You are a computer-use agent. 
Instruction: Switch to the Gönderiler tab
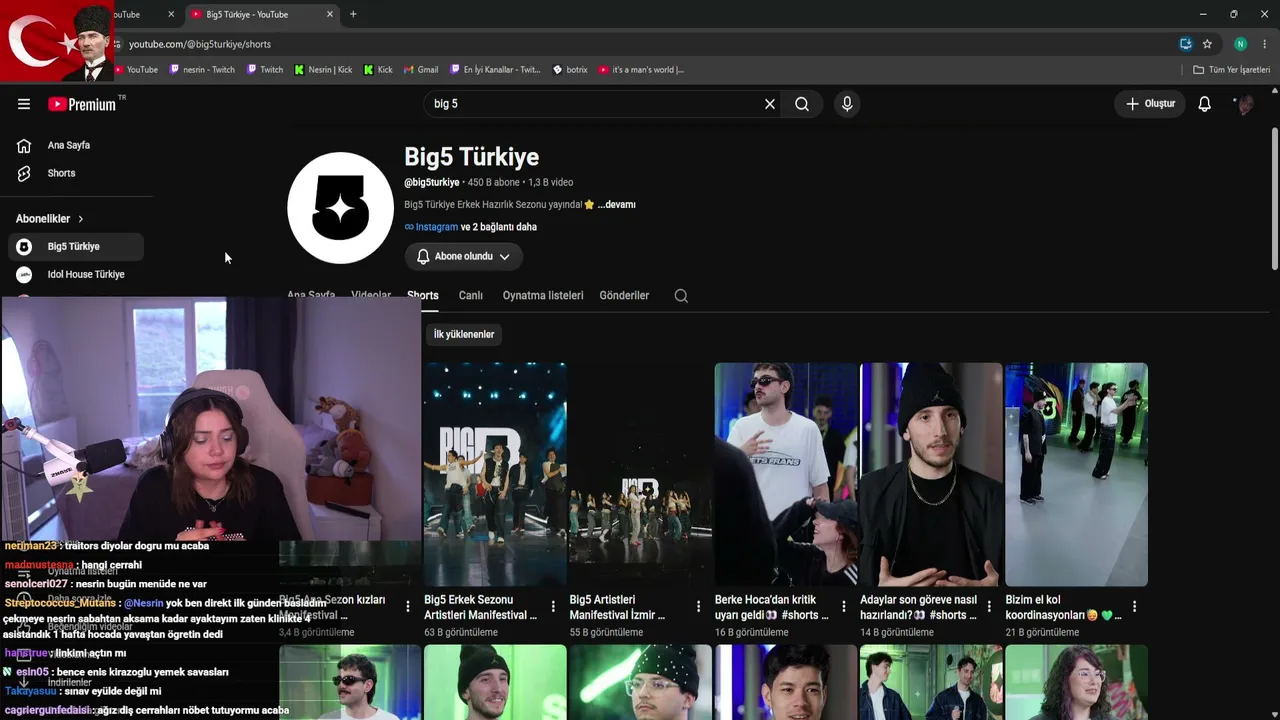(x=624, y=296)
